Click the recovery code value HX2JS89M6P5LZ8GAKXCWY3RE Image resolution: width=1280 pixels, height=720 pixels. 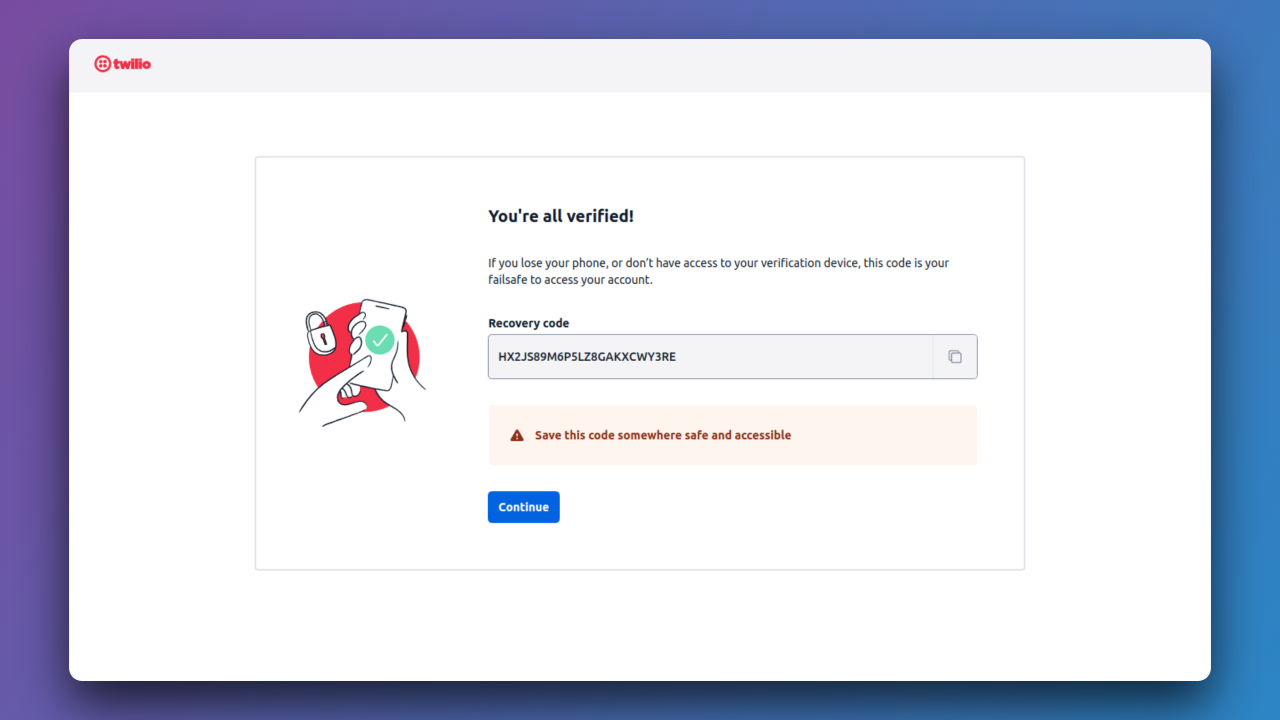pos(587,357)
